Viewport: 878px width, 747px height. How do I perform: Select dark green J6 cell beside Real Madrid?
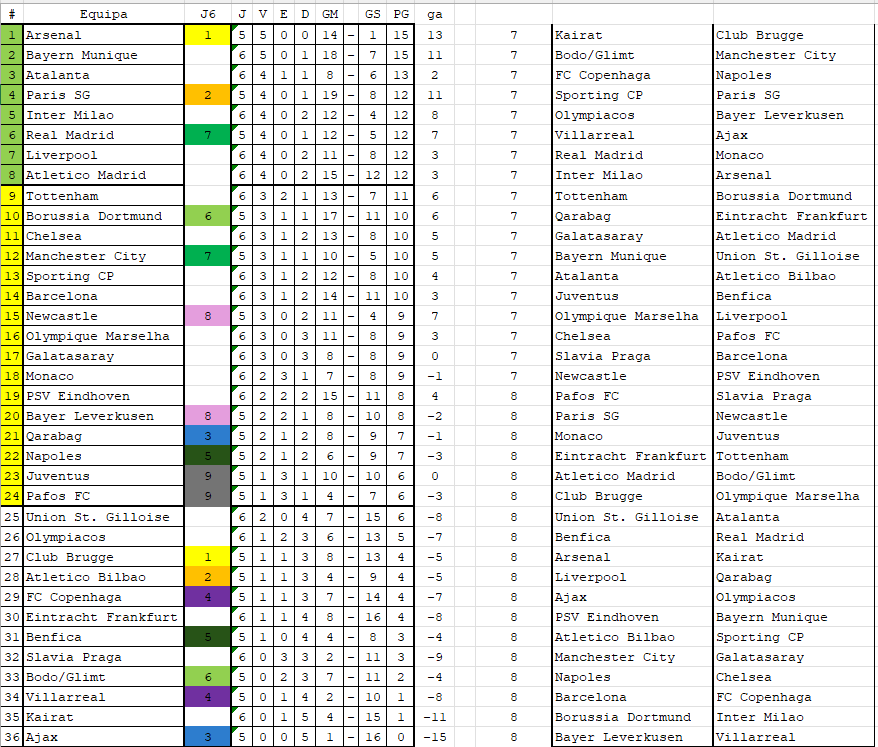(207, 135)
